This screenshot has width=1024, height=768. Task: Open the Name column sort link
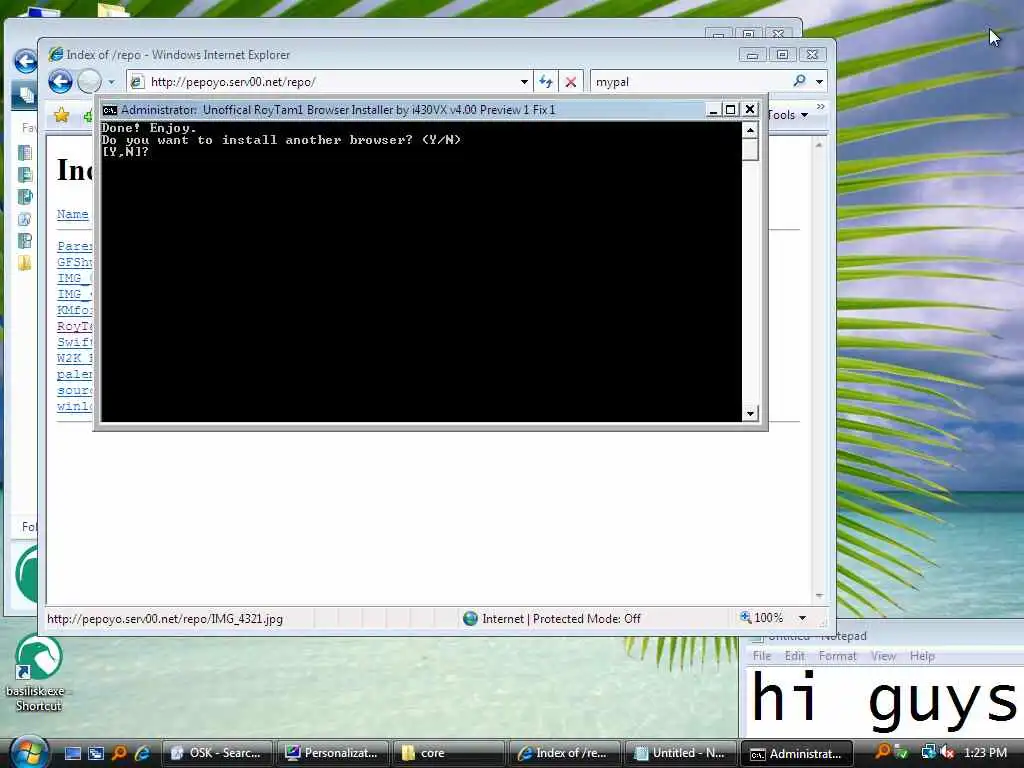tap(72, 214)
